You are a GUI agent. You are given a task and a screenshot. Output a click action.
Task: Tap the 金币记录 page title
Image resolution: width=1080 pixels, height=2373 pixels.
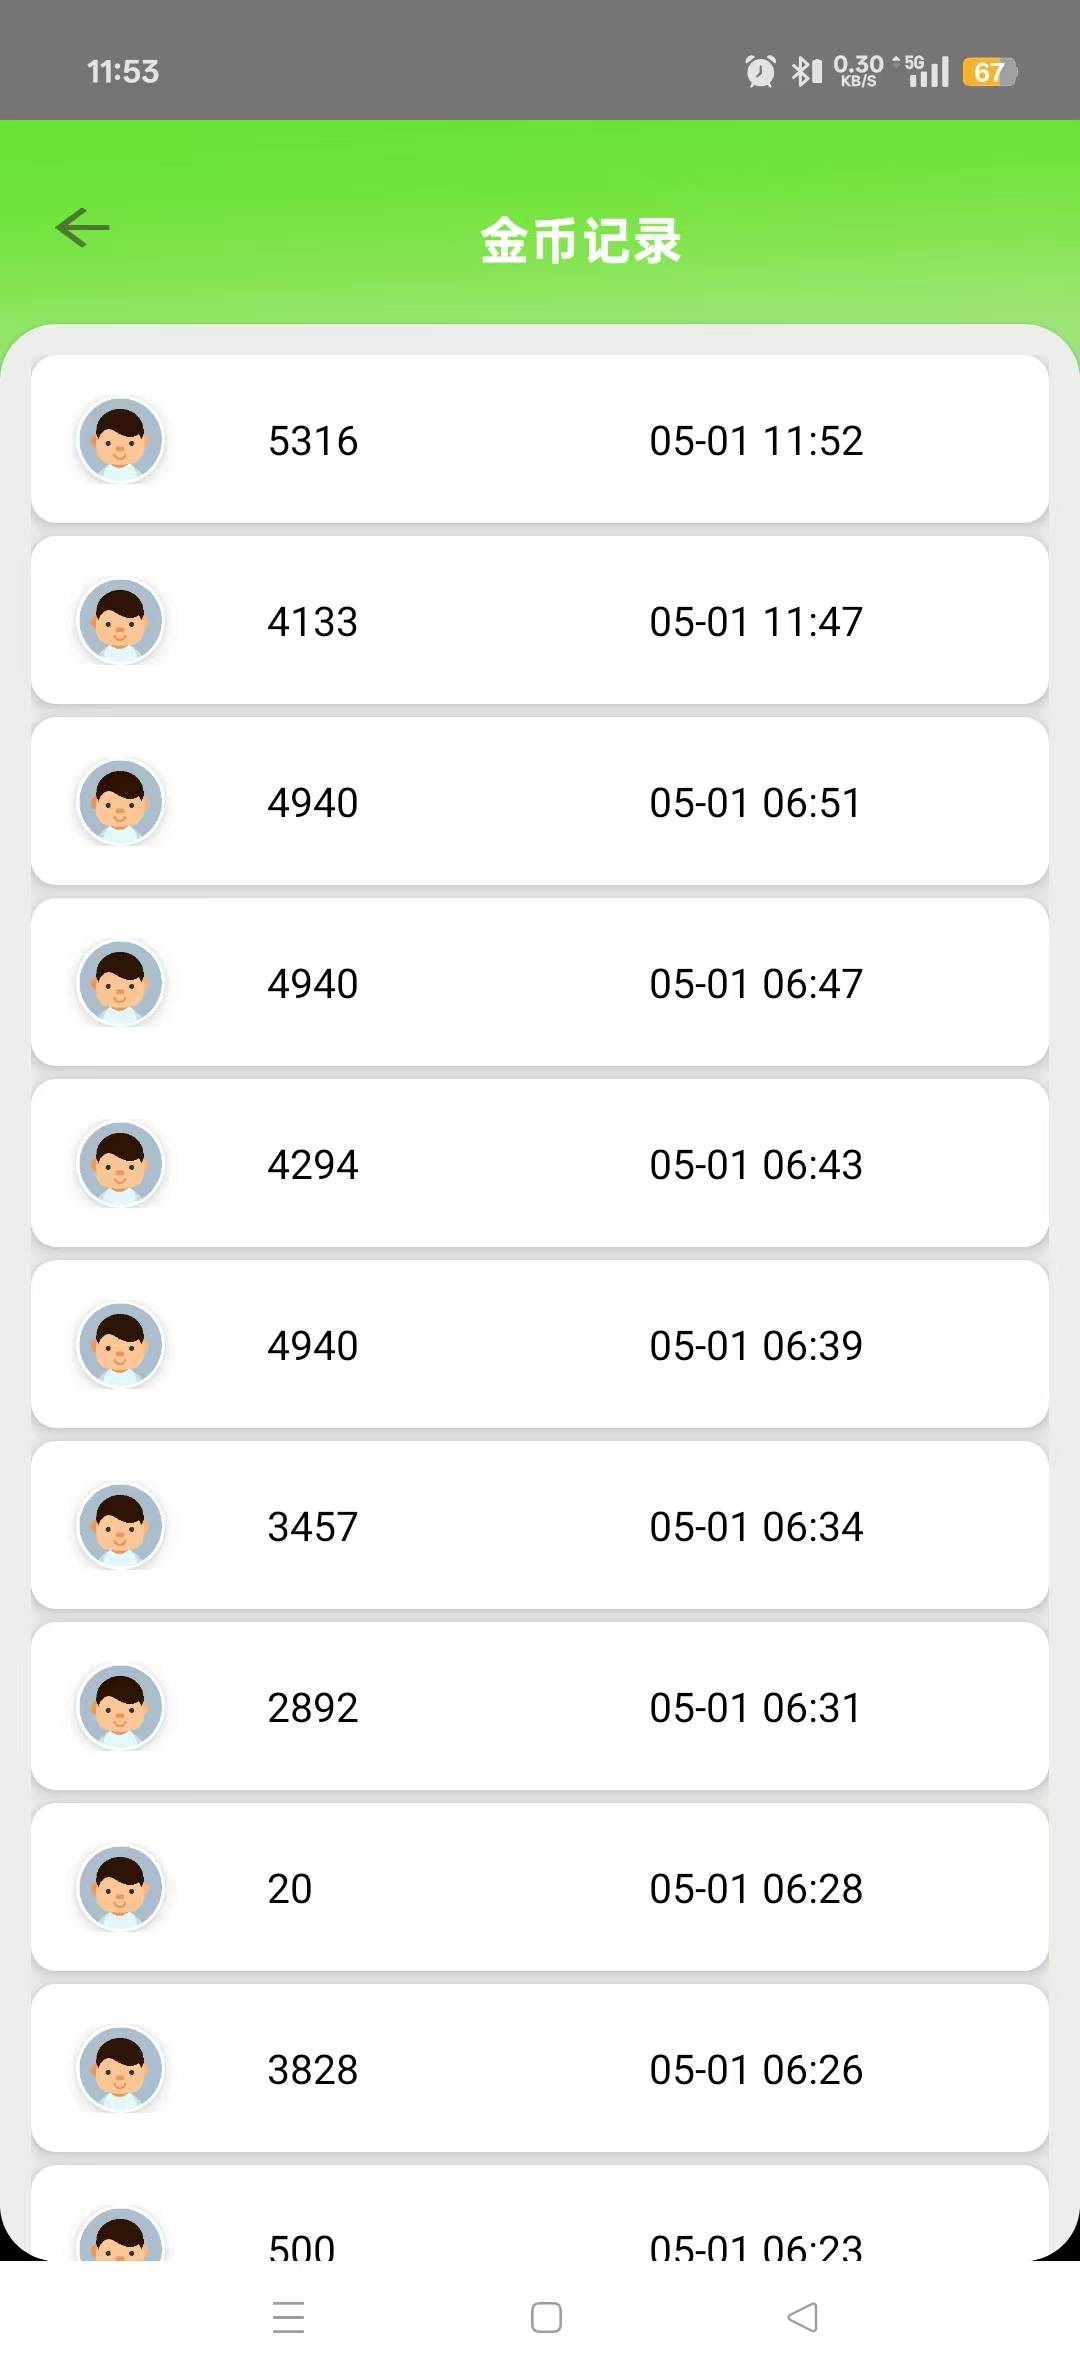tap(580, 241)
